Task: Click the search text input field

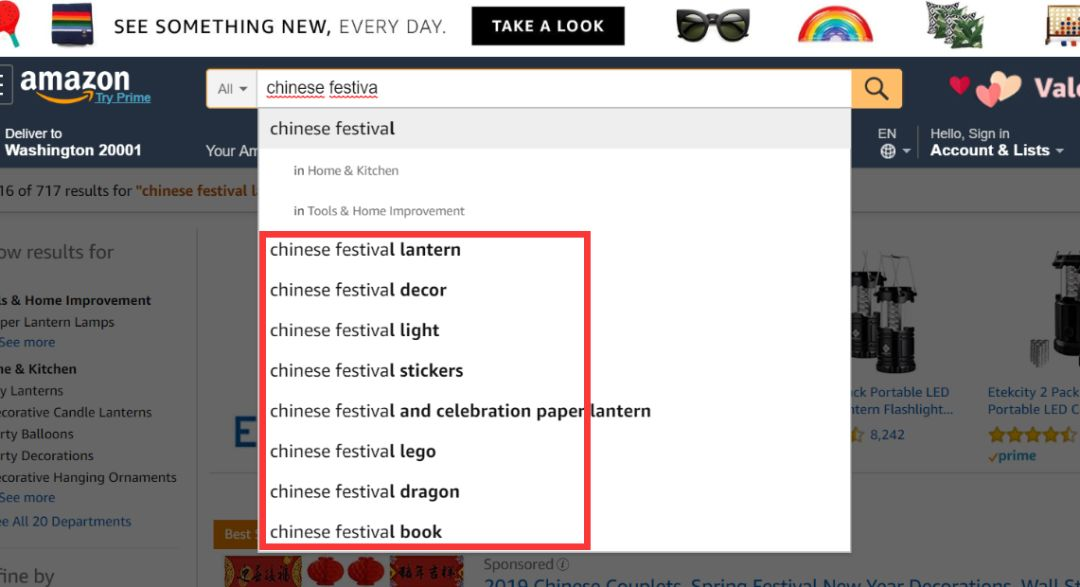Action: [554, 88]
